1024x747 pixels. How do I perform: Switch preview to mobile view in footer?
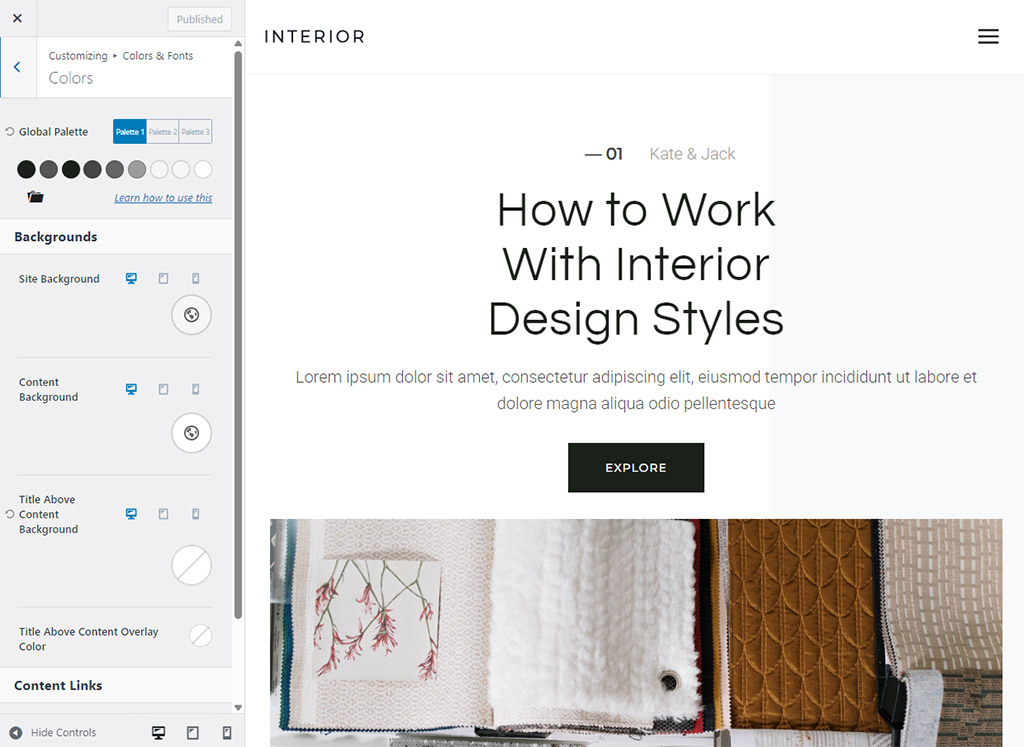227,733
